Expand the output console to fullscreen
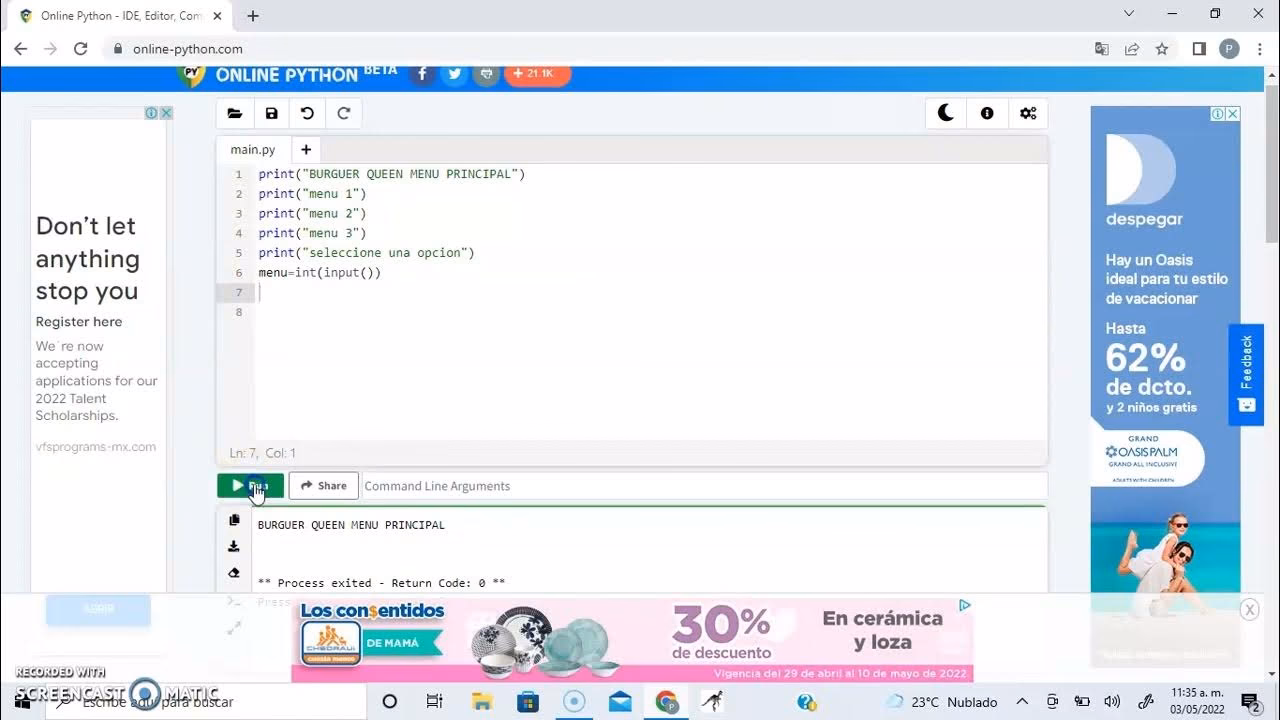The height and width of the screenshot is (720, 1280). coord(234,628)
